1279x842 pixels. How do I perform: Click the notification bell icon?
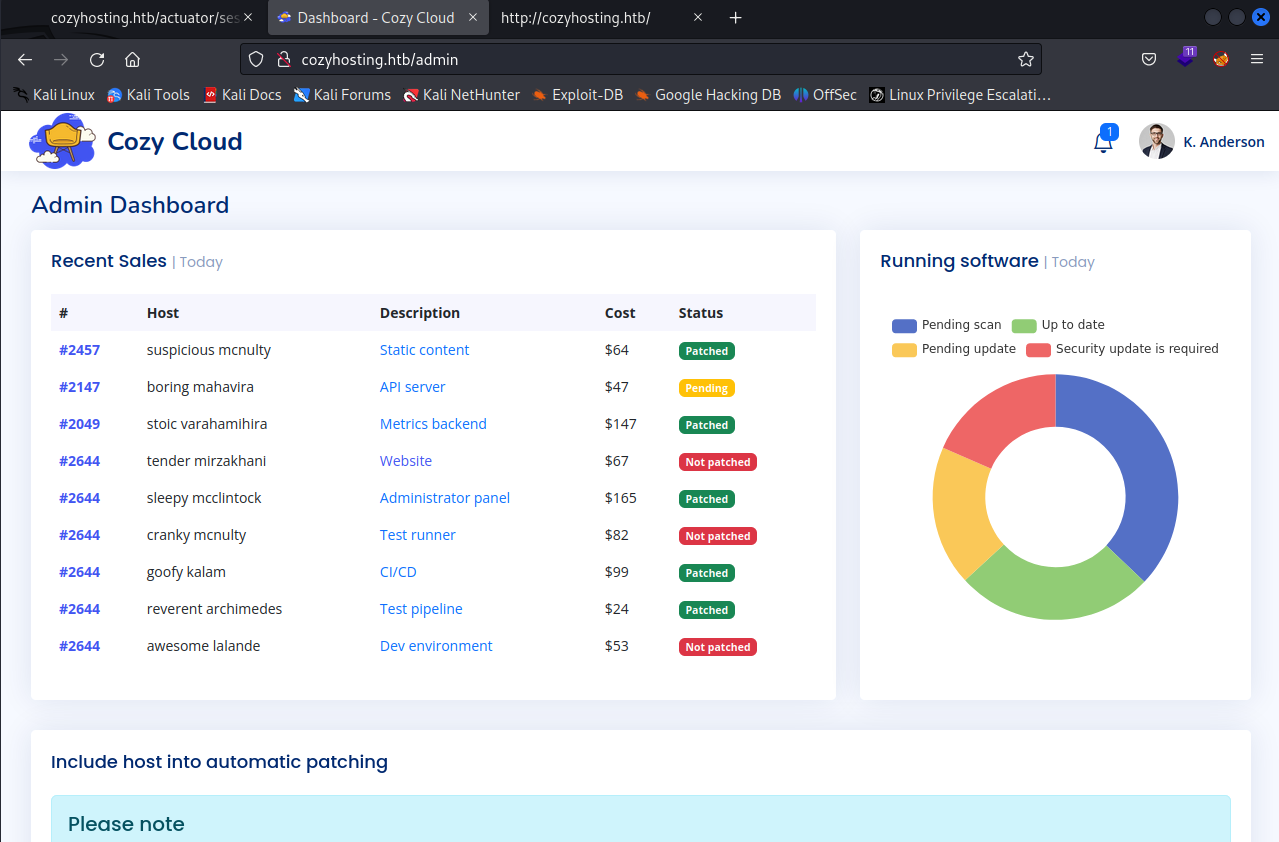tap(1103, 142)
